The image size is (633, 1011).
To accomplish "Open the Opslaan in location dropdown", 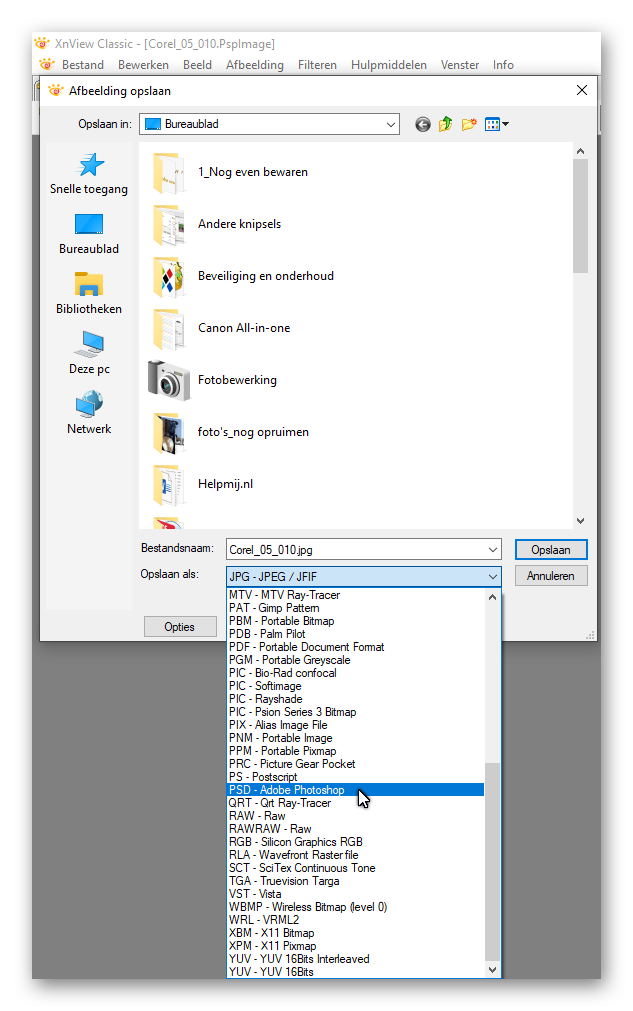I will pos(391,124).
